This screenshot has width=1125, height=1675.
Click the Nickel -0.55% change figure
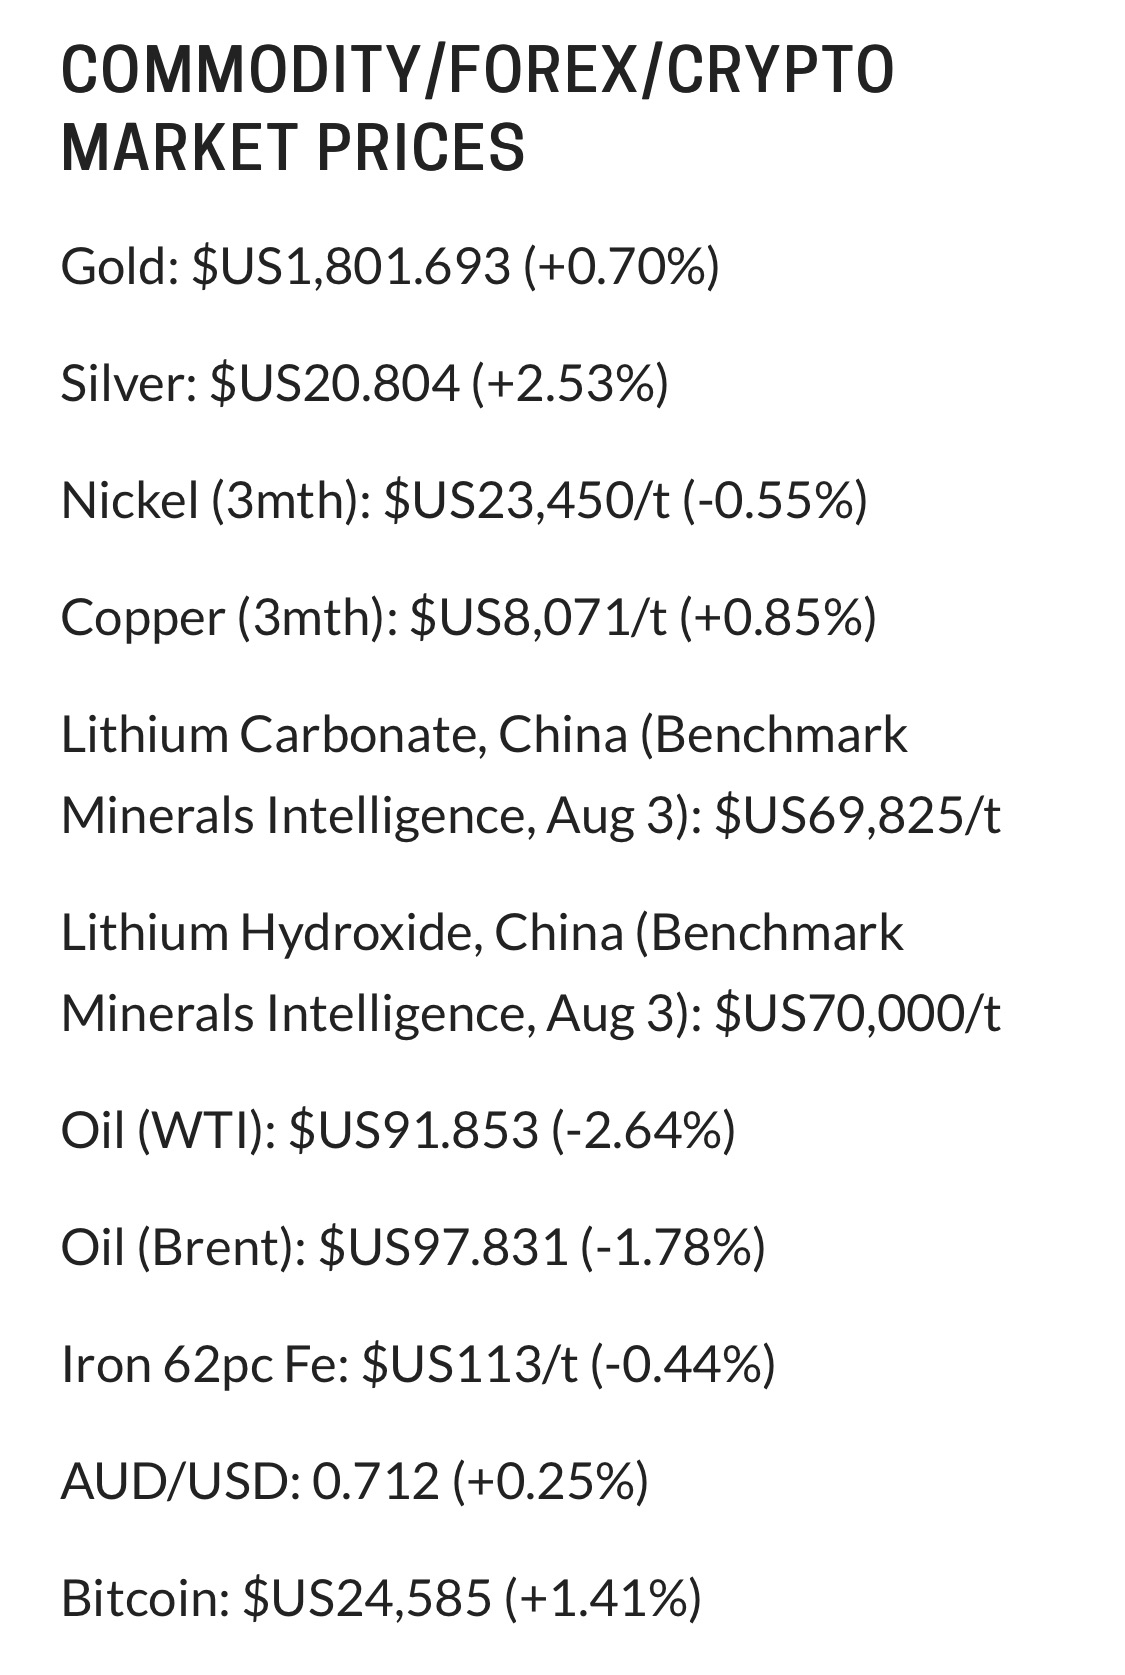coord(775,499)
